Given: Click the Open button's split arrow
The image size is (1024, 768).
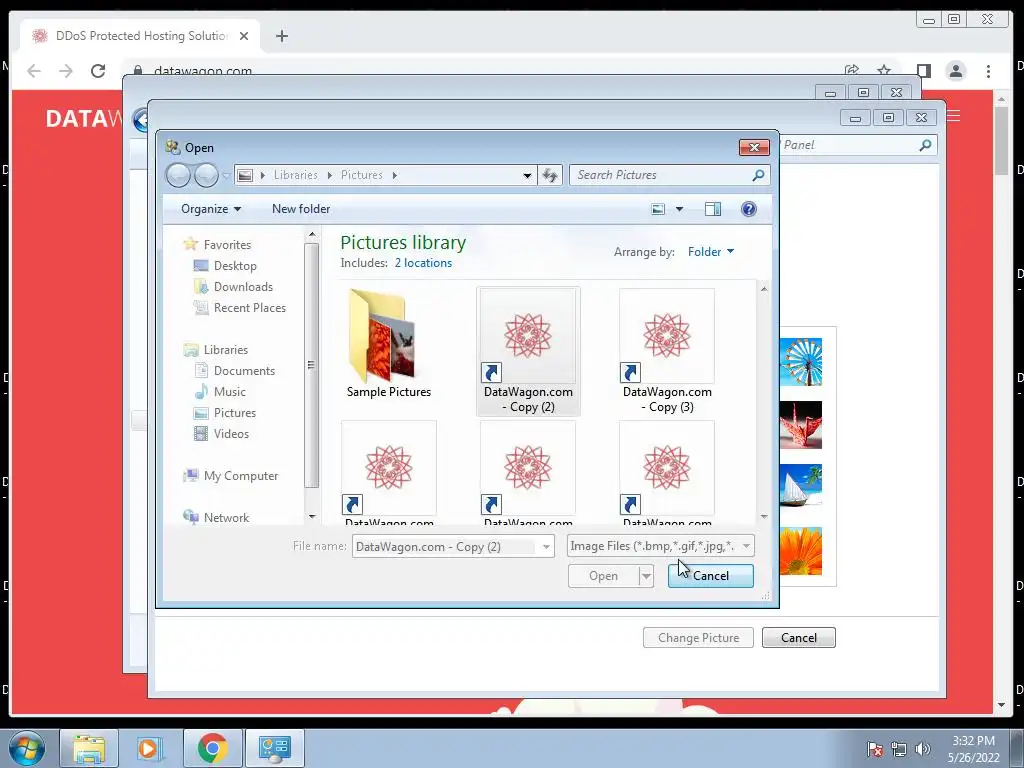Looking at the screenshot, I should 646,576.
